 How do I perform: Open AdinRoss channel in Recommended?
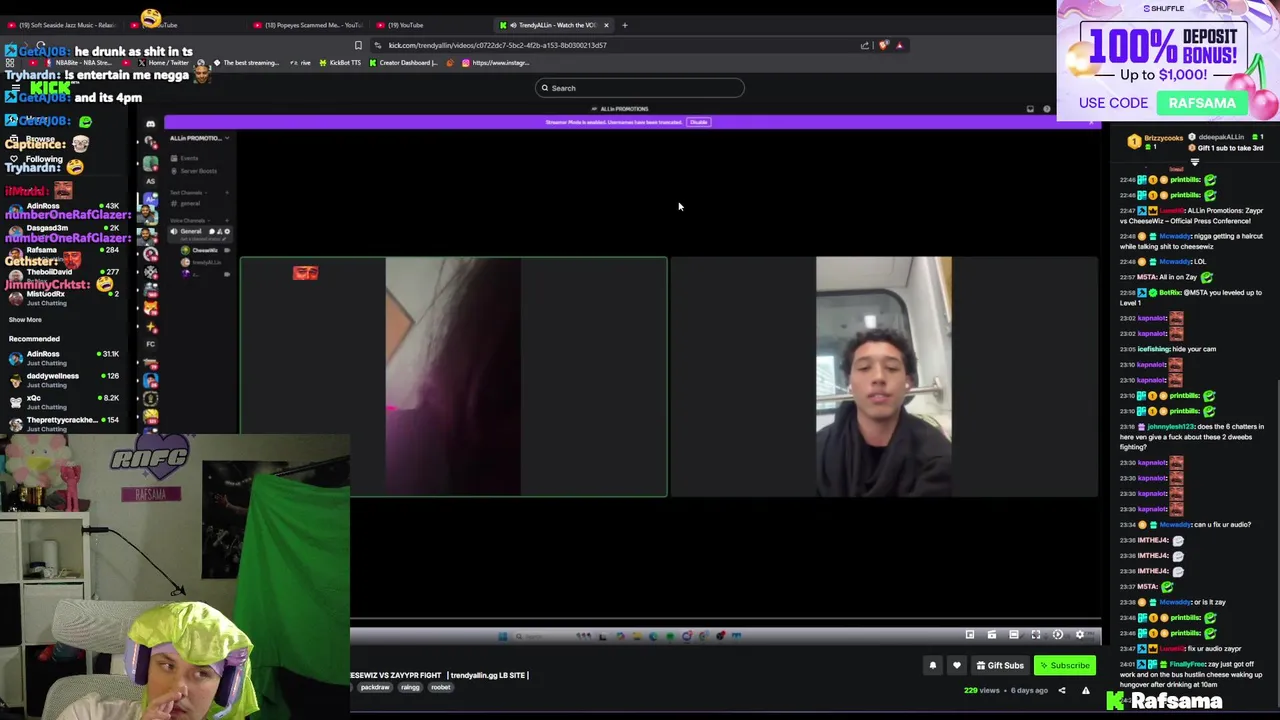tap(65, 358)
